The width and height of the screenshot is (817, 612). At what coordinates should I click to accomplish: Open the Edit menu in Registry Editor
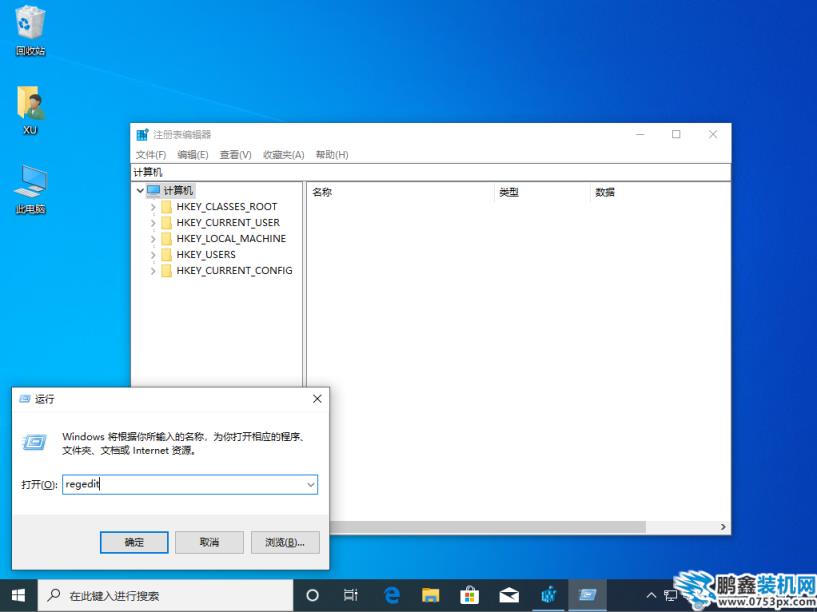(x=193, y=155)
